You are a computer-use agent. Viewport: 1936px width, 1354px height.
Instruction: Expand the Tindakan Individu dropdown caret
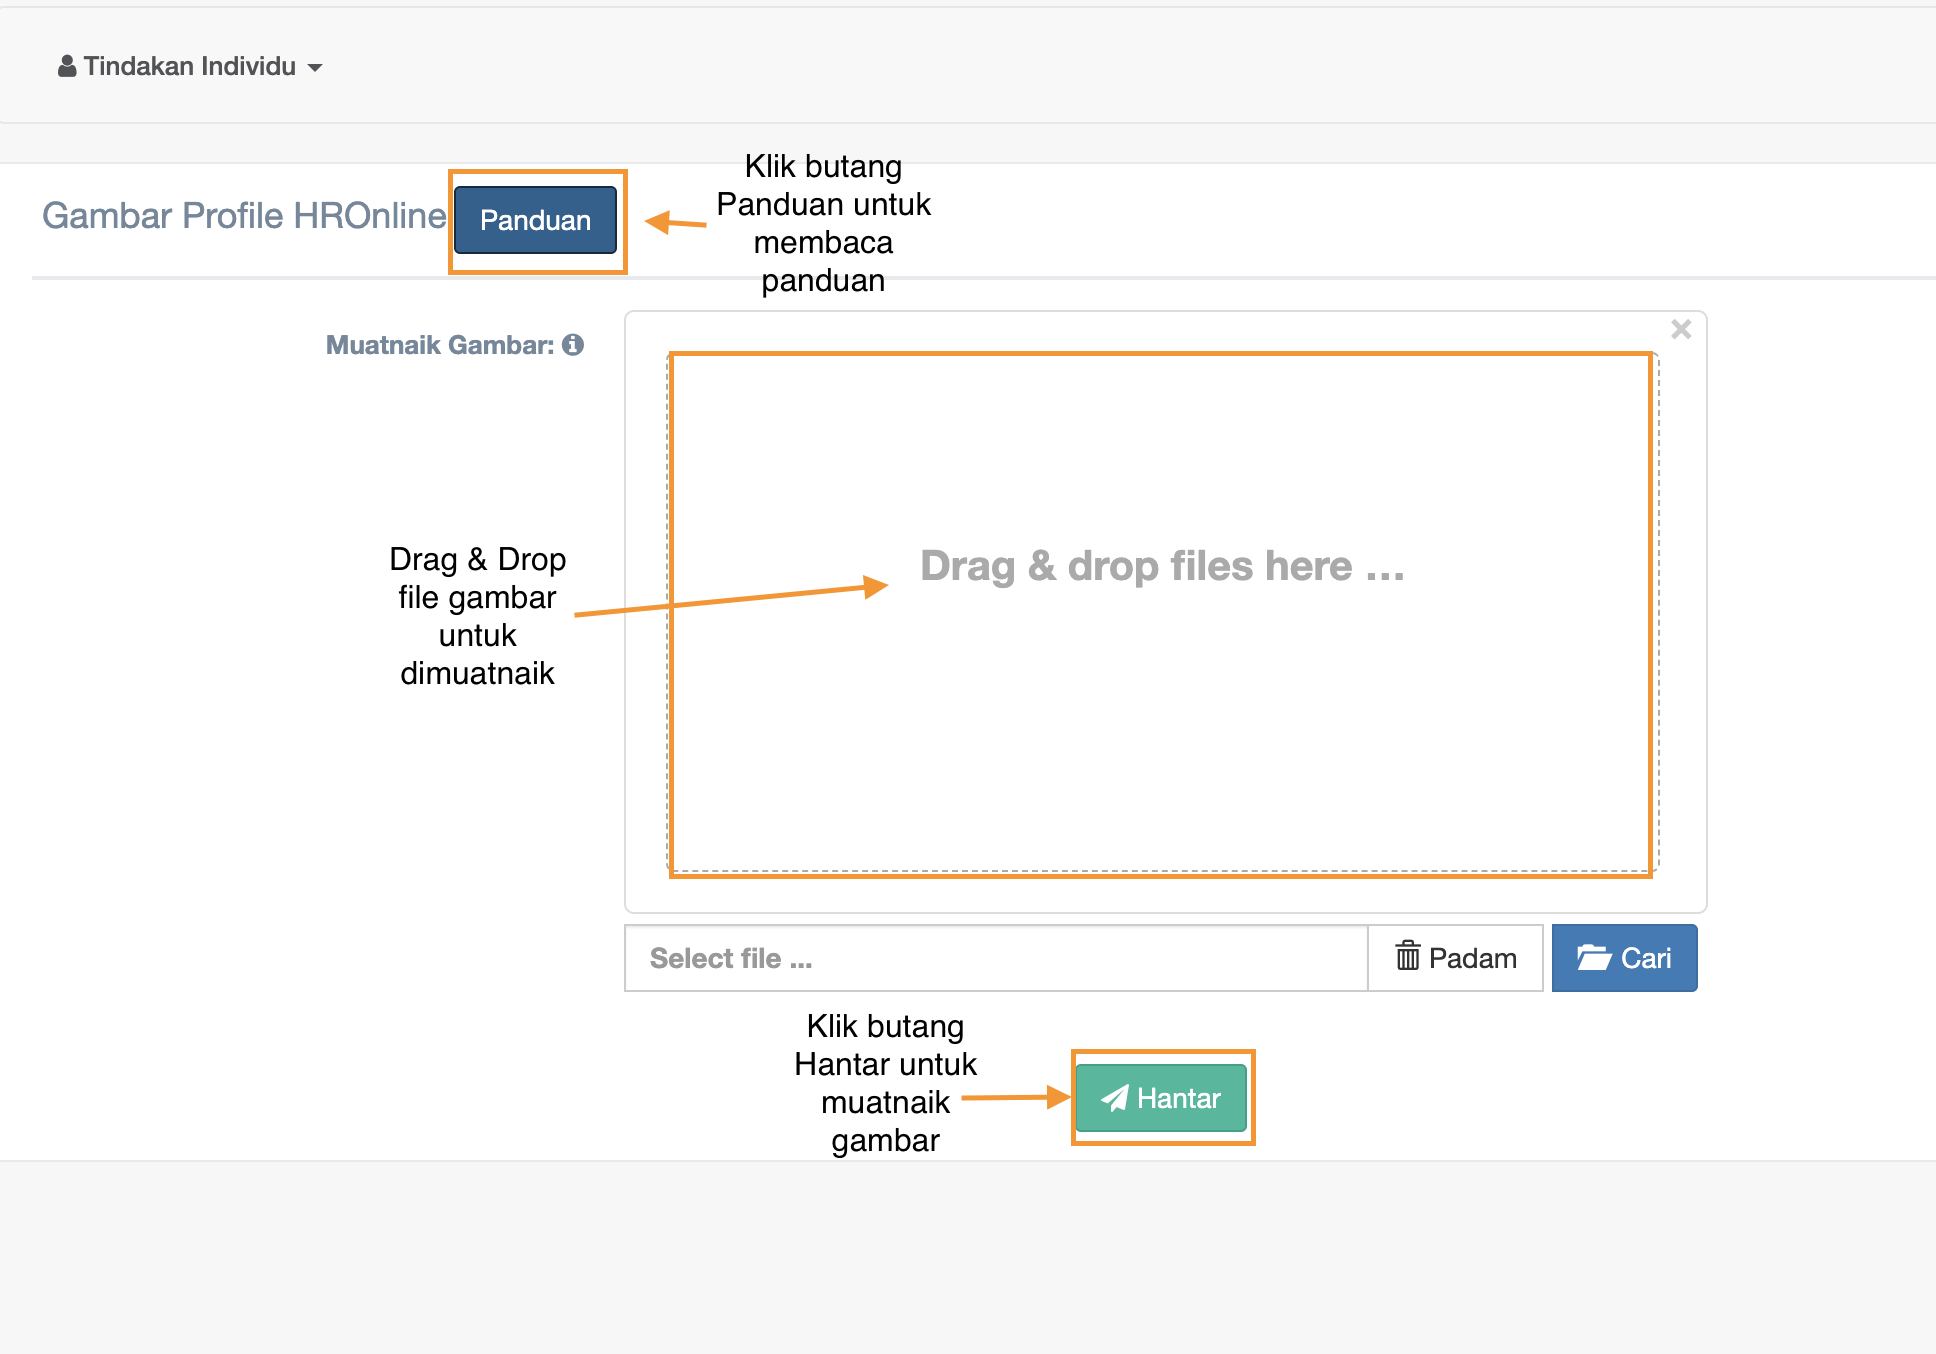pos(315,68)
